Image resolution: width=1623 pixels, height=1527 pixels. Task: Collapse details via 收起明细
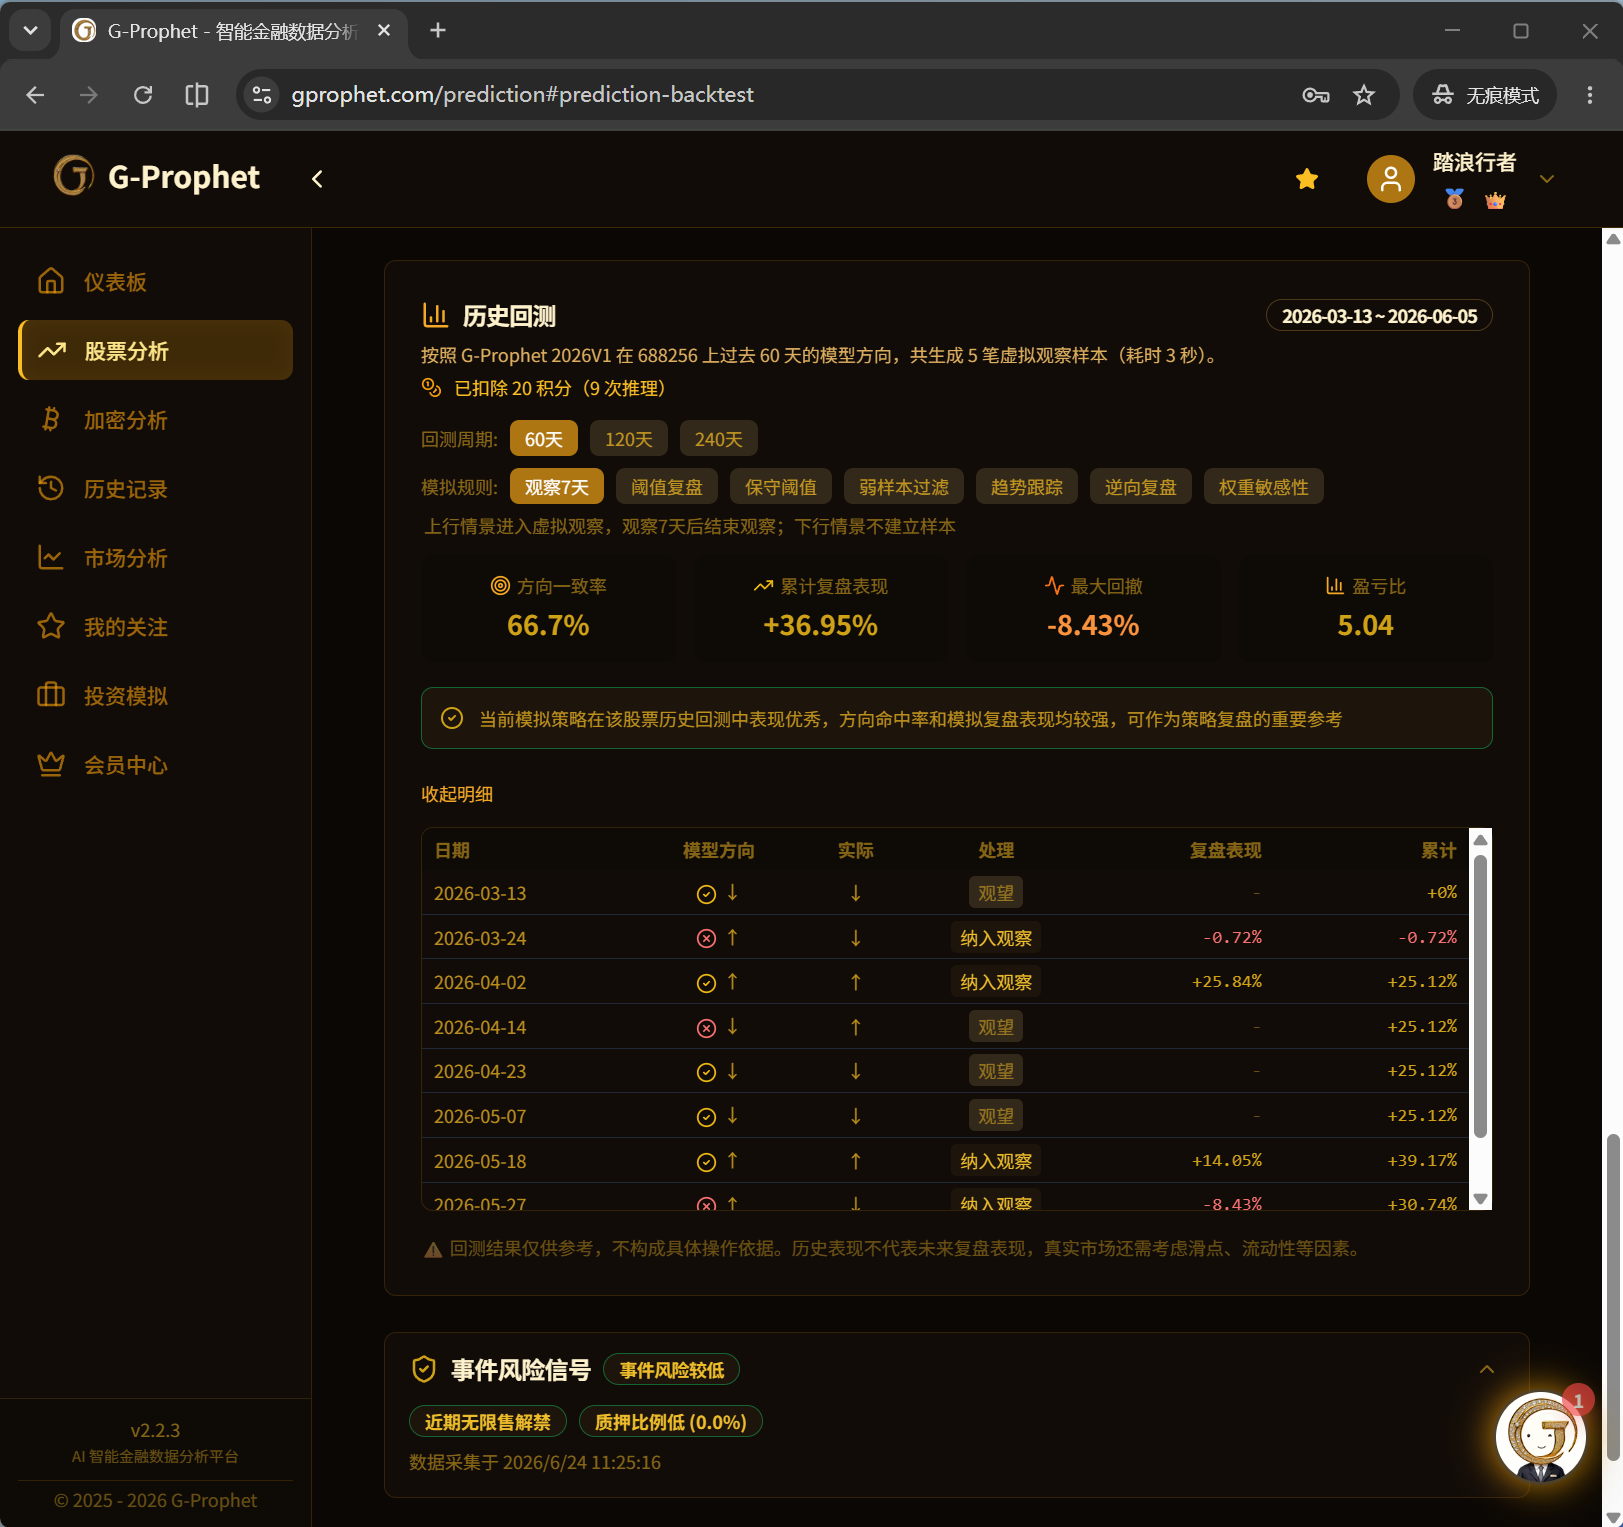(x=457, y=794)
